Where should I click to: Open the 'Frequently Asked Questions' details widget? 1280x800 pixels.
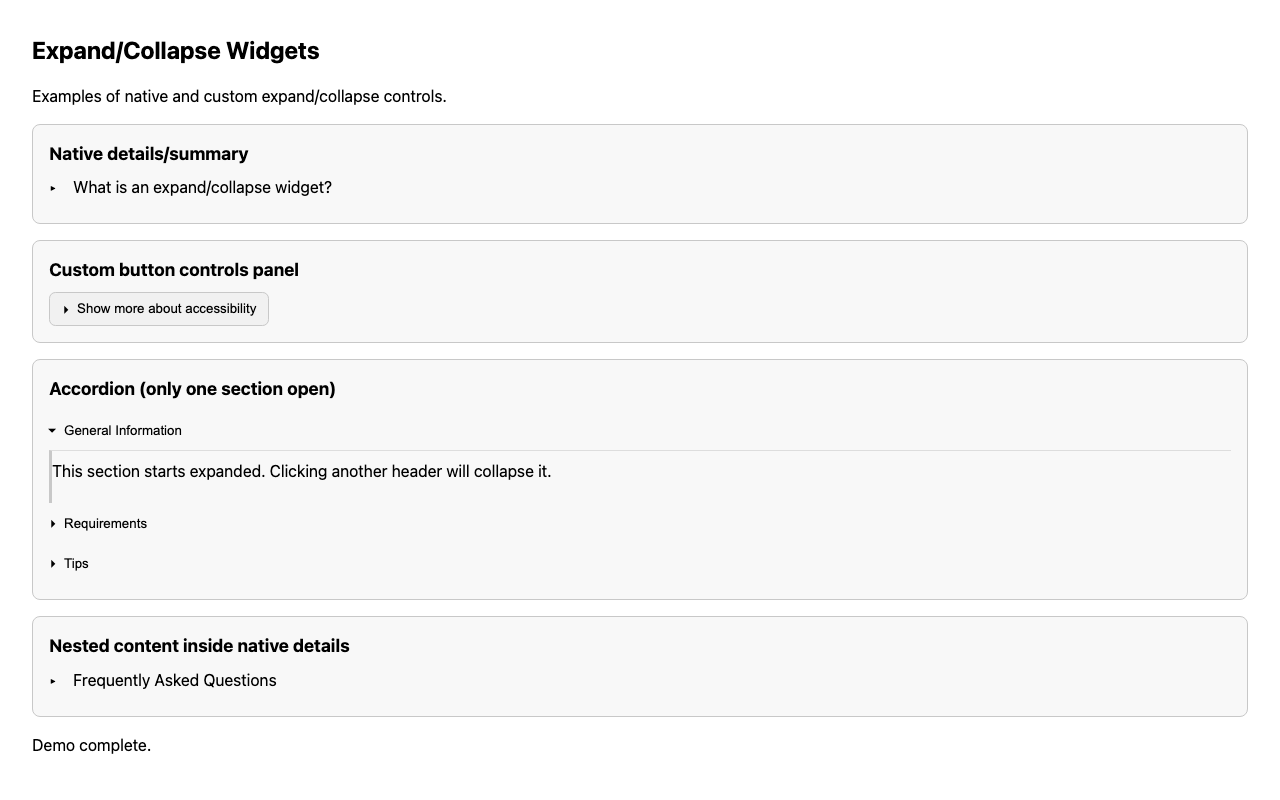173,678
